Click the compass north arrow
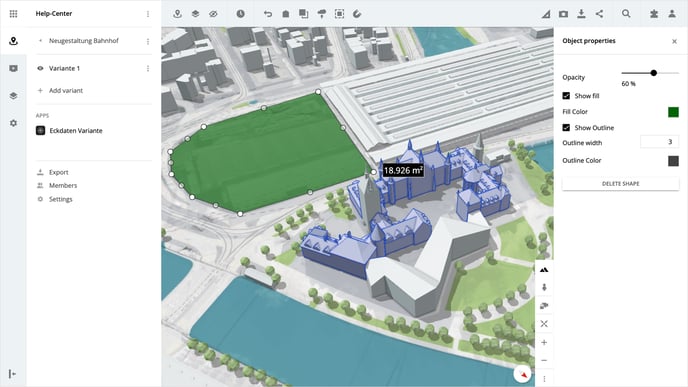Viewport: 688px width, 387px height. pyautogui.click(x=523, y=374)
